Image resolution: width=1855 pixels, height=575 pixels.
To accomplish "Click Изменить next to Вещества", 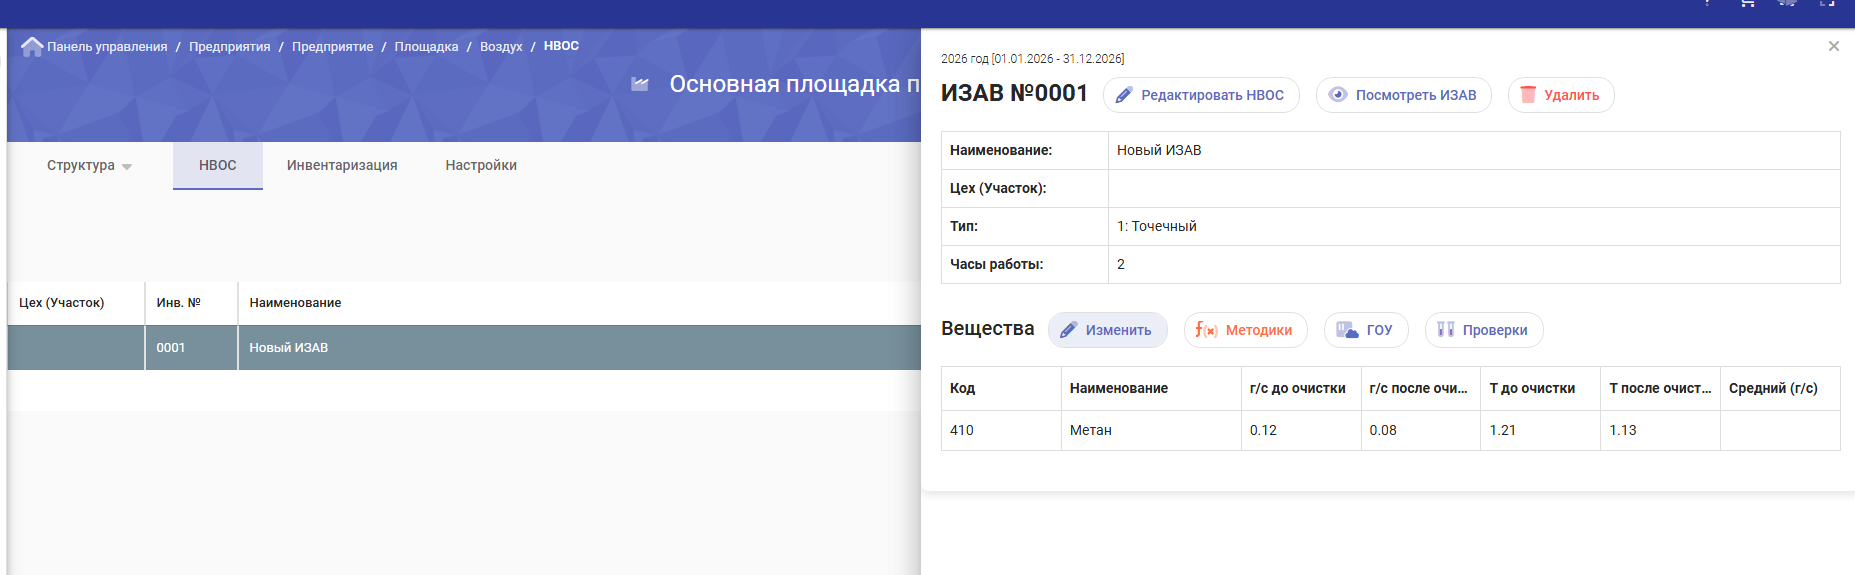I will (x=1107, y=330).
